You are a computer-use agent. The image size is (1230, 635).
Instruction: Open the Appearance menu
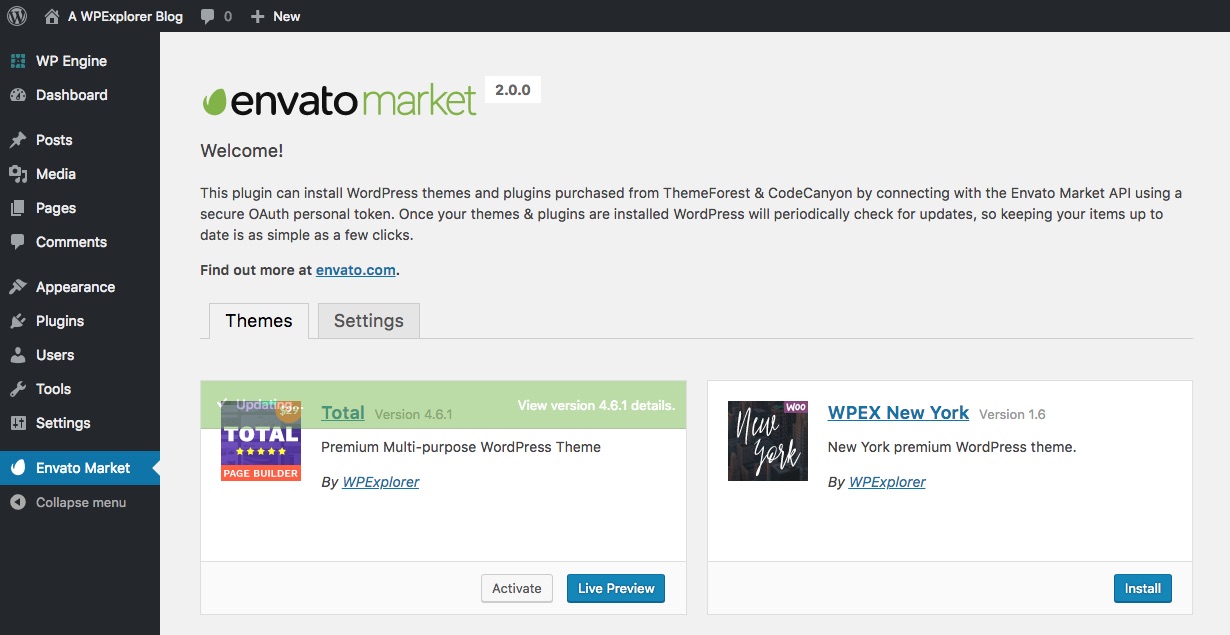coord(80,287)
